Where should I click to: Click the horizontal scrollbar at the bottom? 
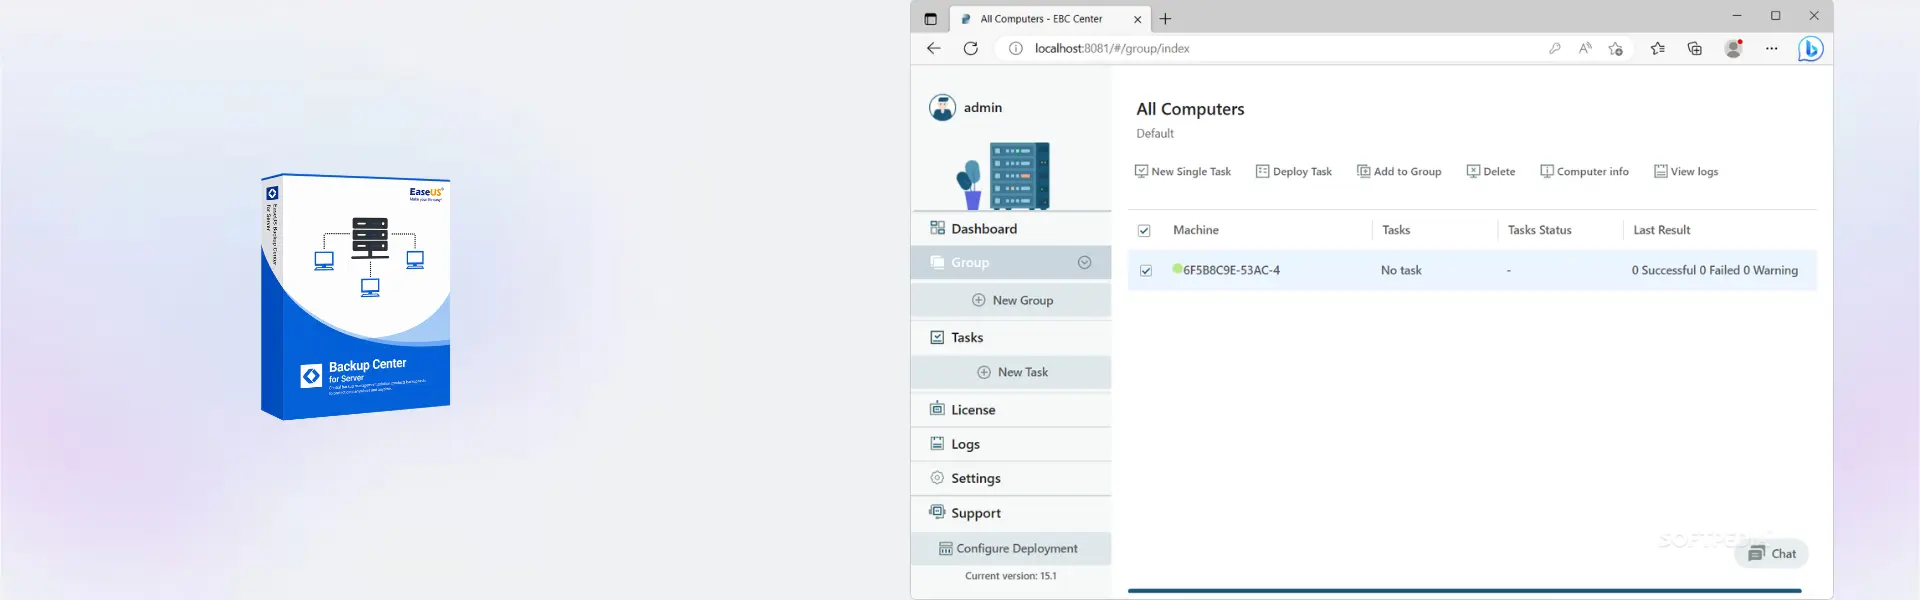pos(1465,591)
